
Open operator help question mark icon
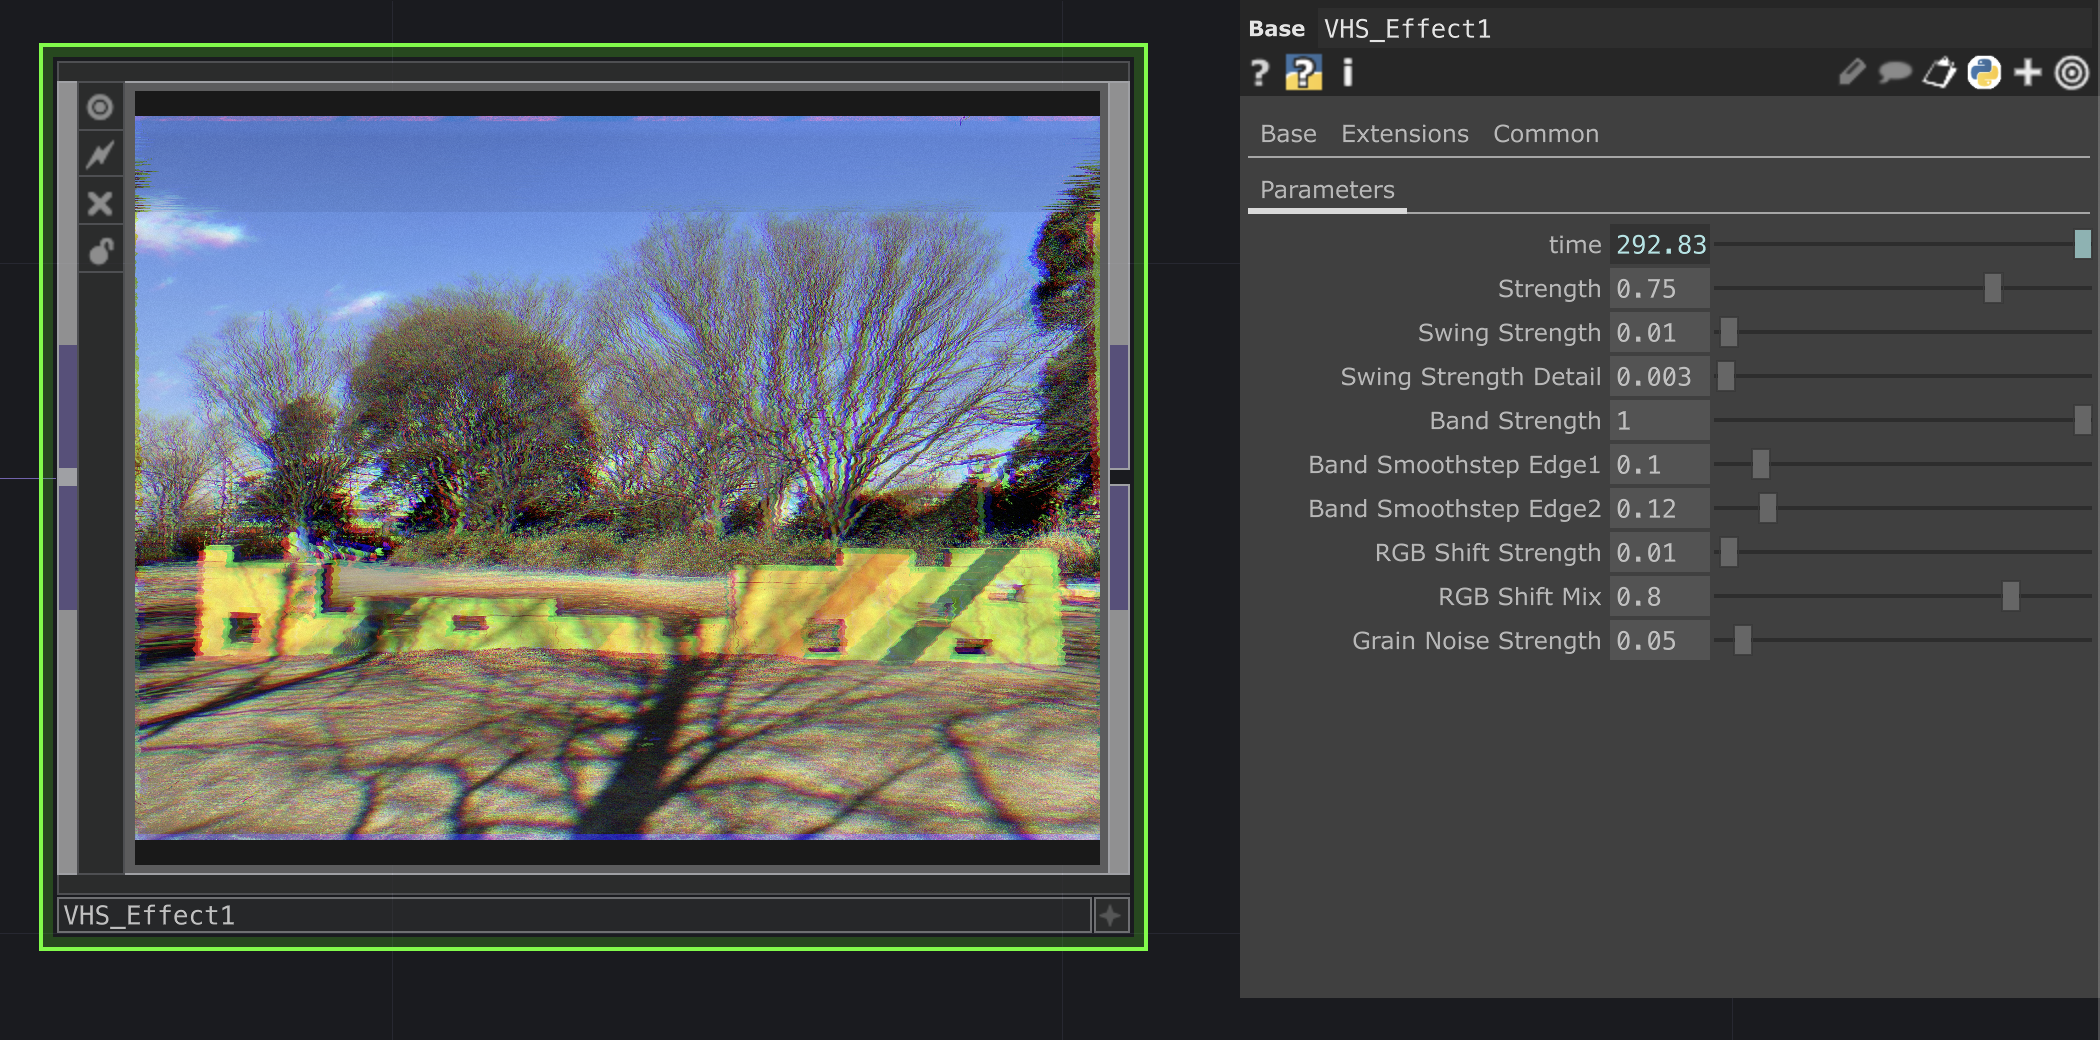1260,73
